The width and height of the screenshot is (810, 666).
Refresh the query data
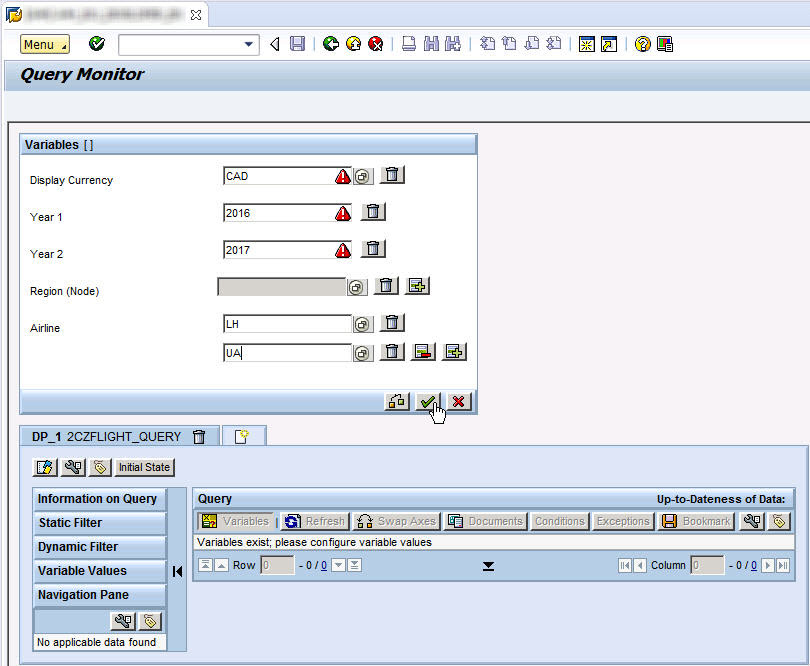click(x=315, y=521)
